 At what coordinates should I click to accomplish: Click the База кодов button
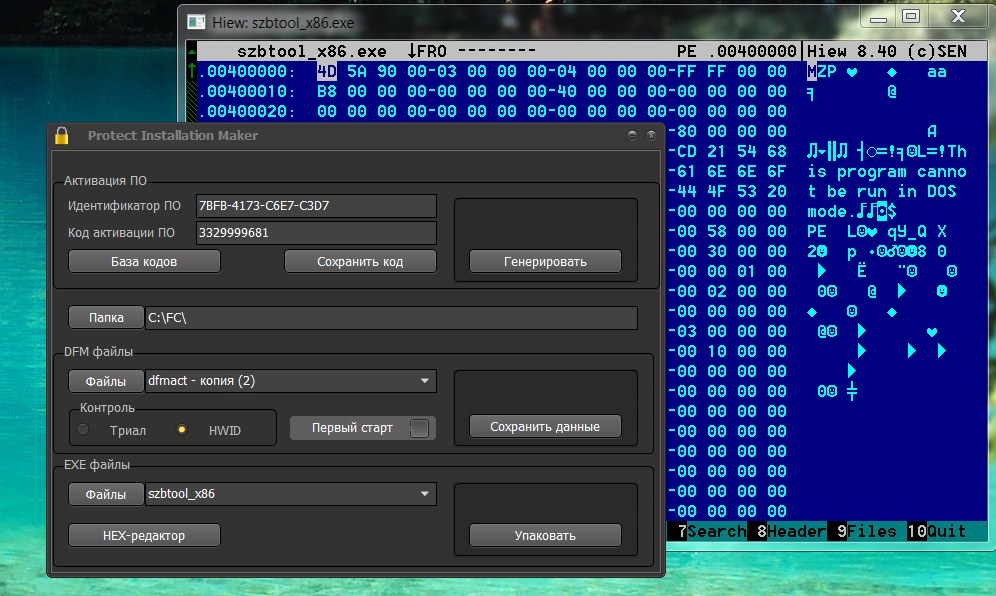click(144, 261)
